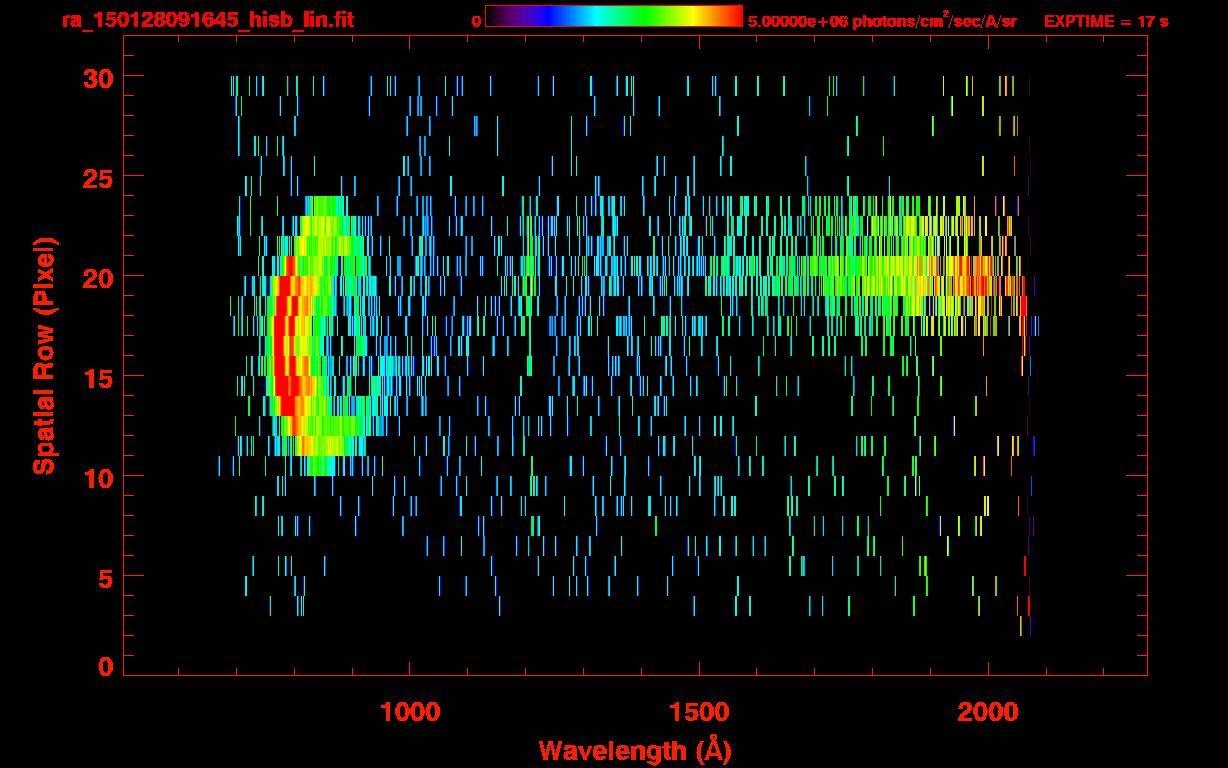Click the x-axis tick label 2000

pyautogui.click(x=988, y=711)
